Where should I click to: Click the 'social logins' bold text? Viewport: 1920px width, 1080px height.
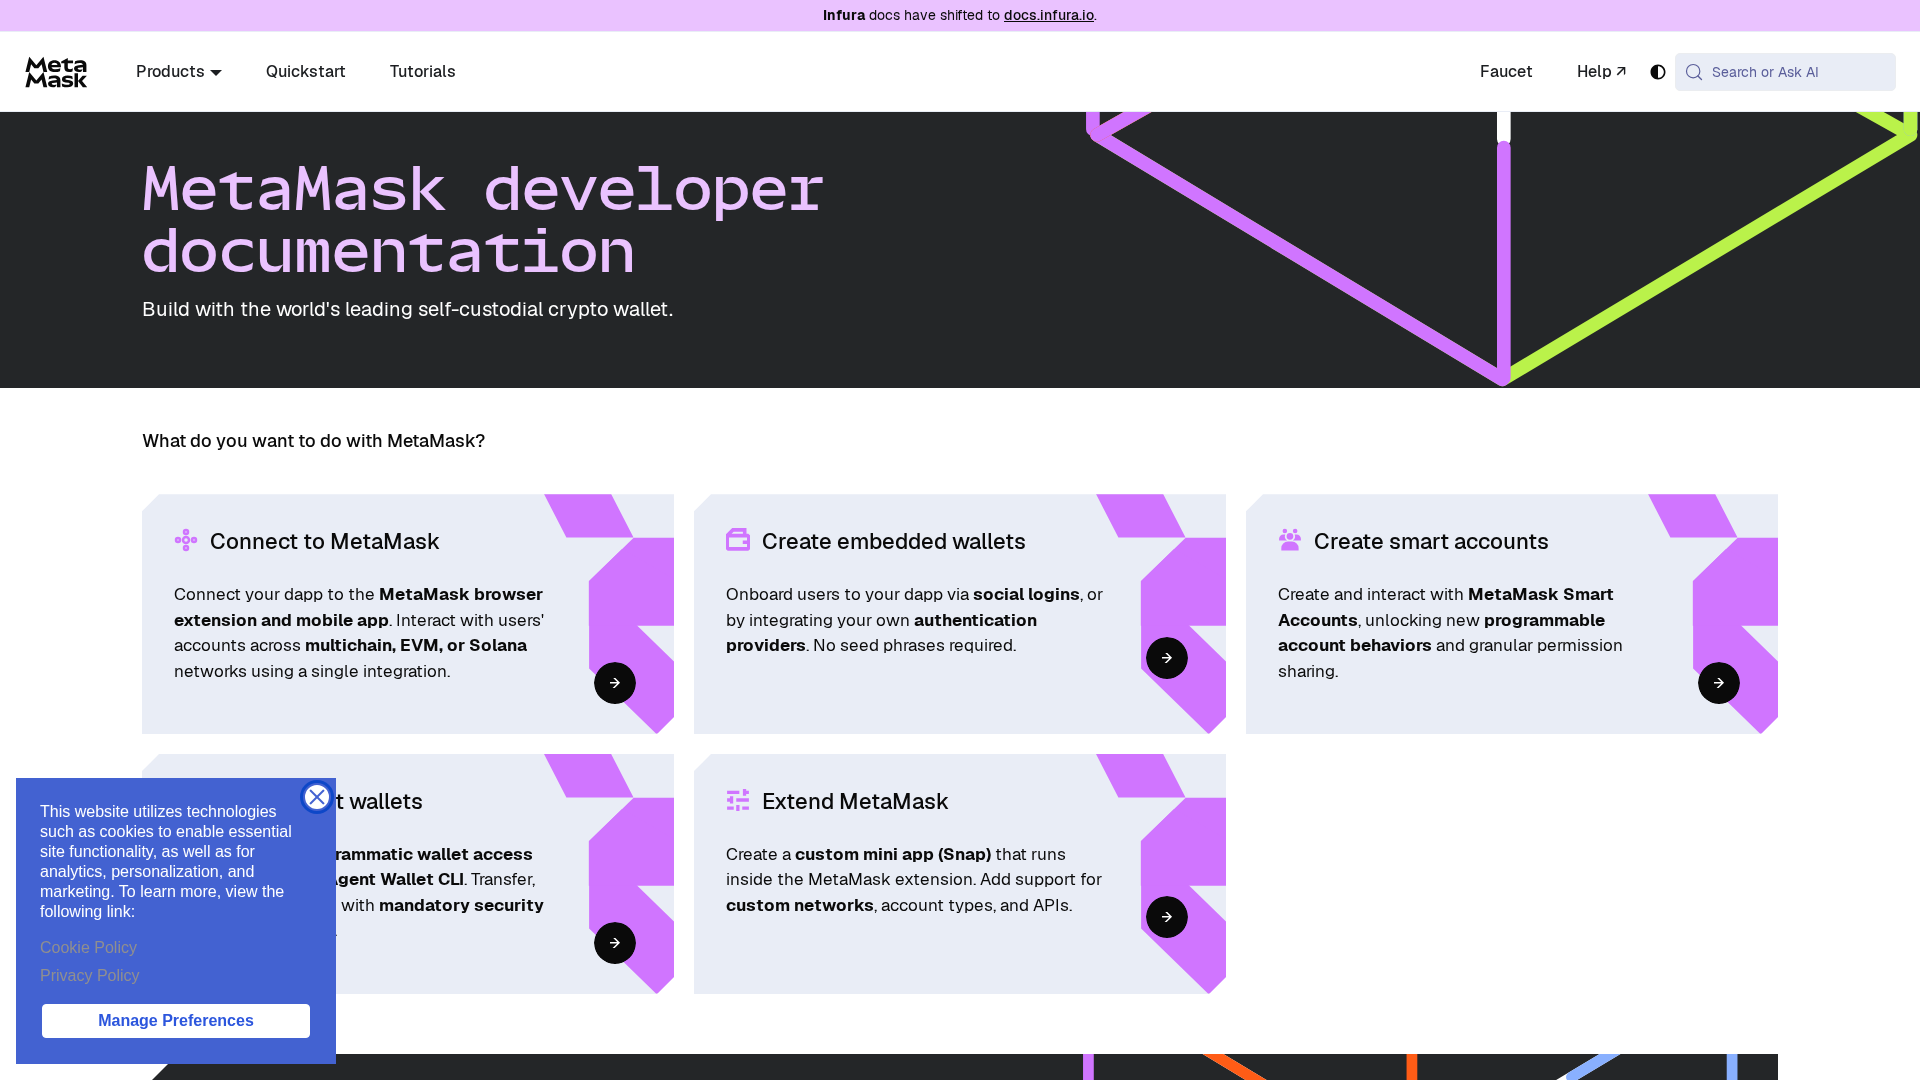click(1026, 594)
